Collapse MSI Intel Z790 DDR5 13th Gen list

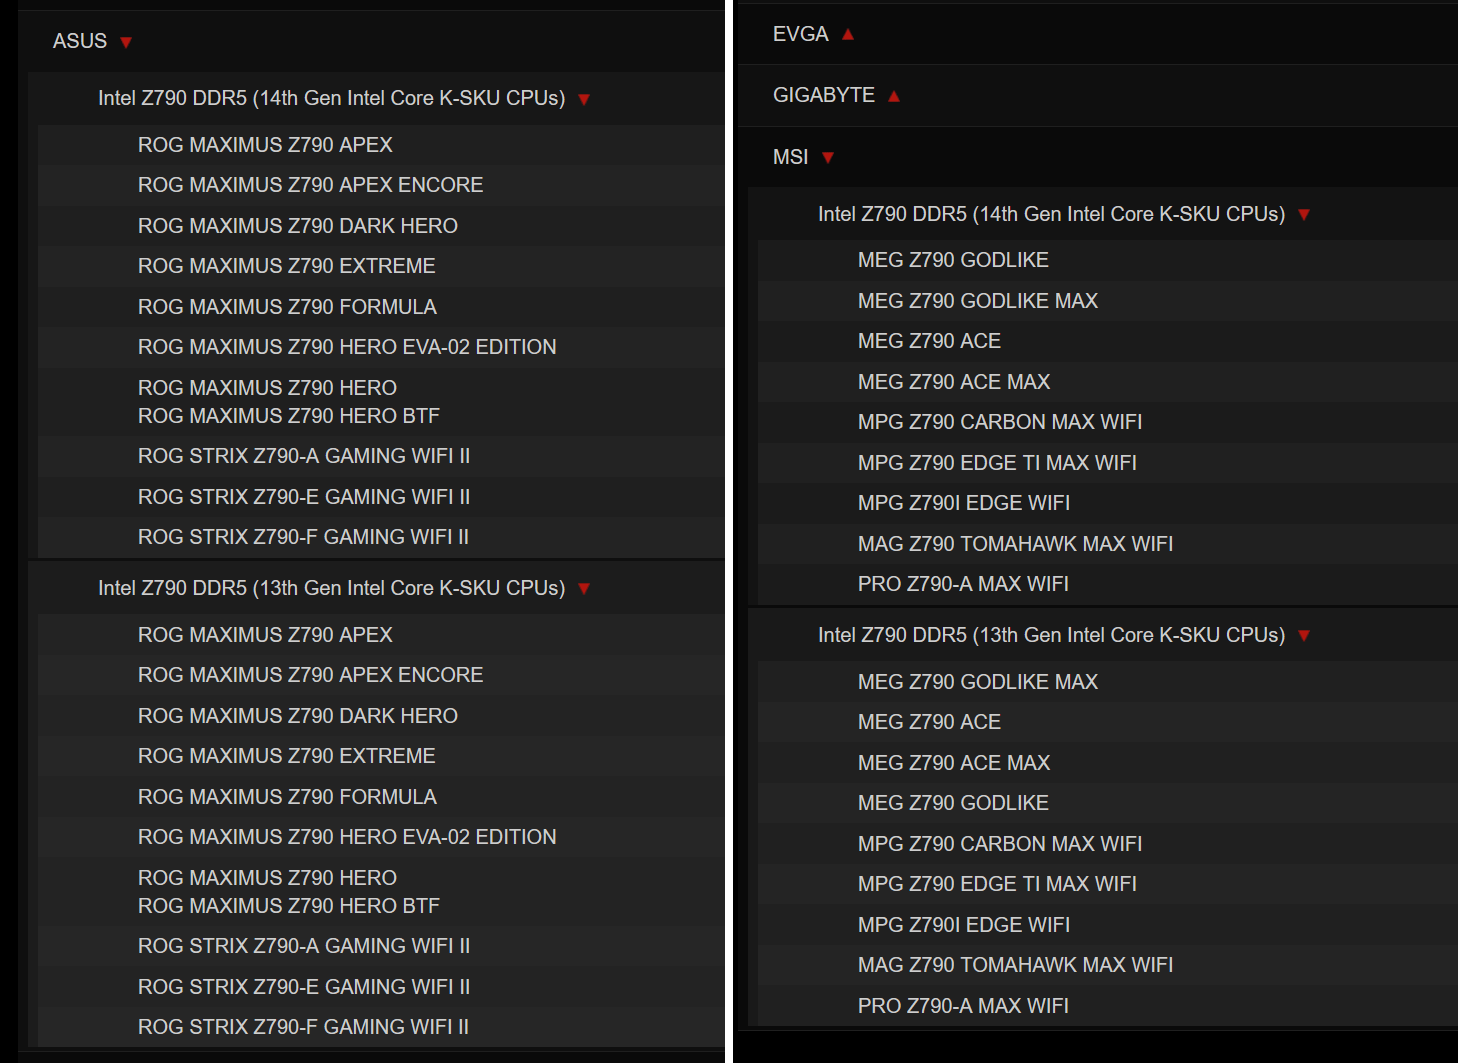coord(1304,635)
